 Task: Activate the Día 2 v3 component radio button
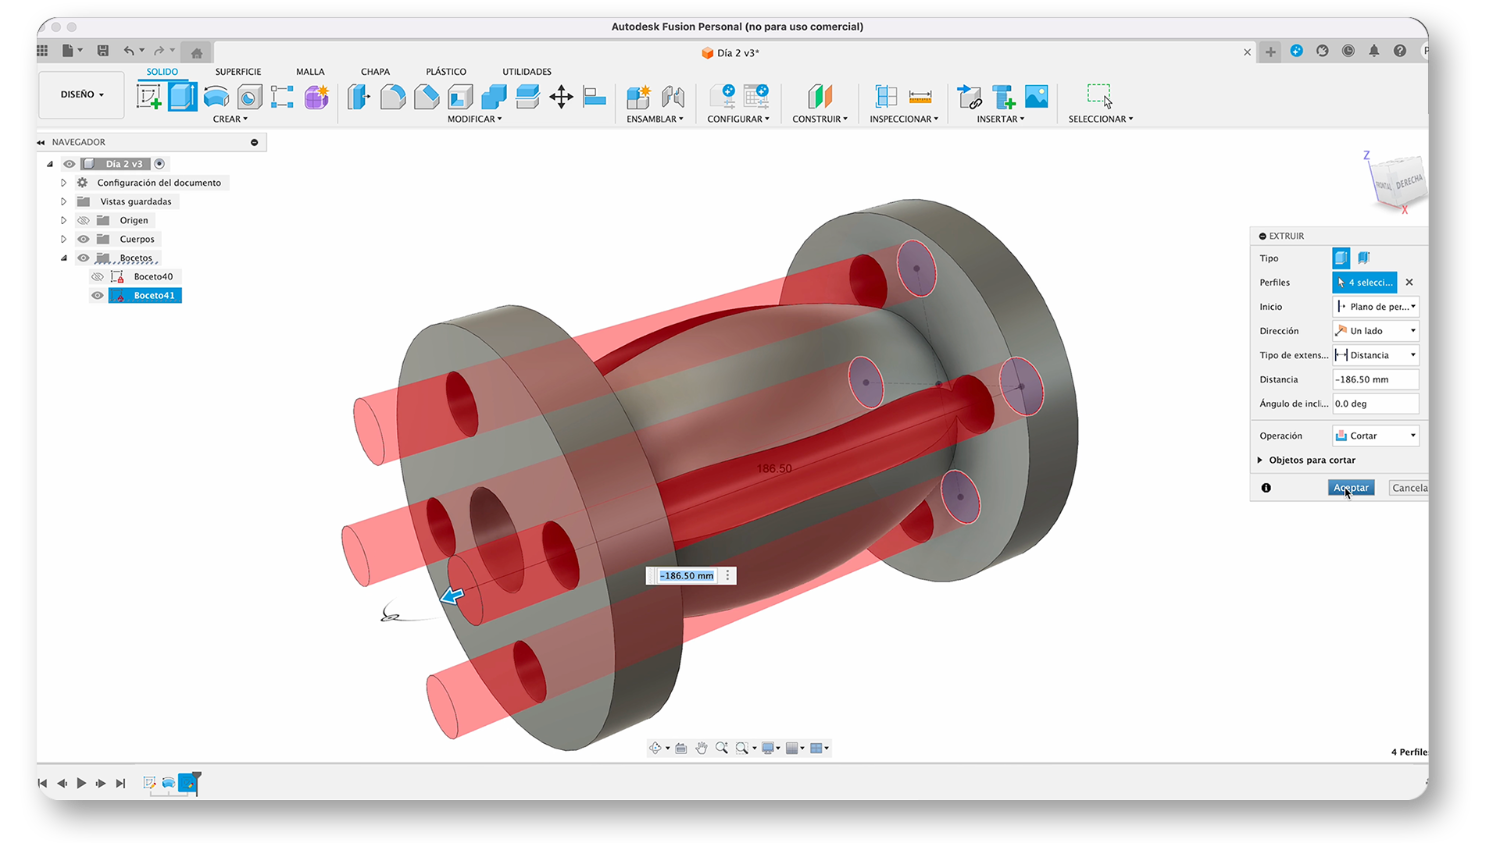point(160,164)
